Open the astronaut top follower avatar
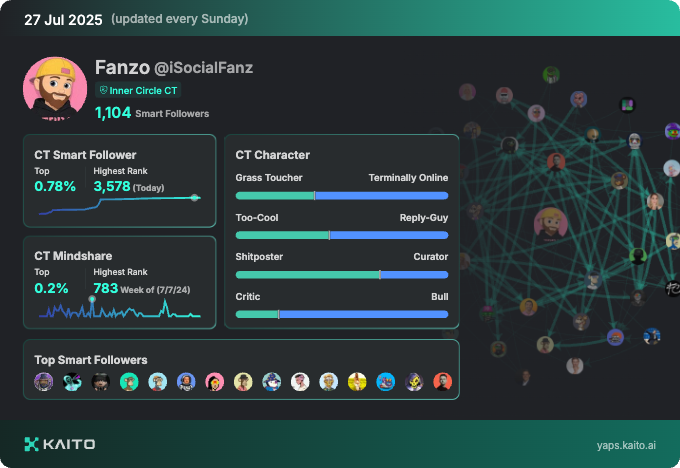 pos(186,382)
